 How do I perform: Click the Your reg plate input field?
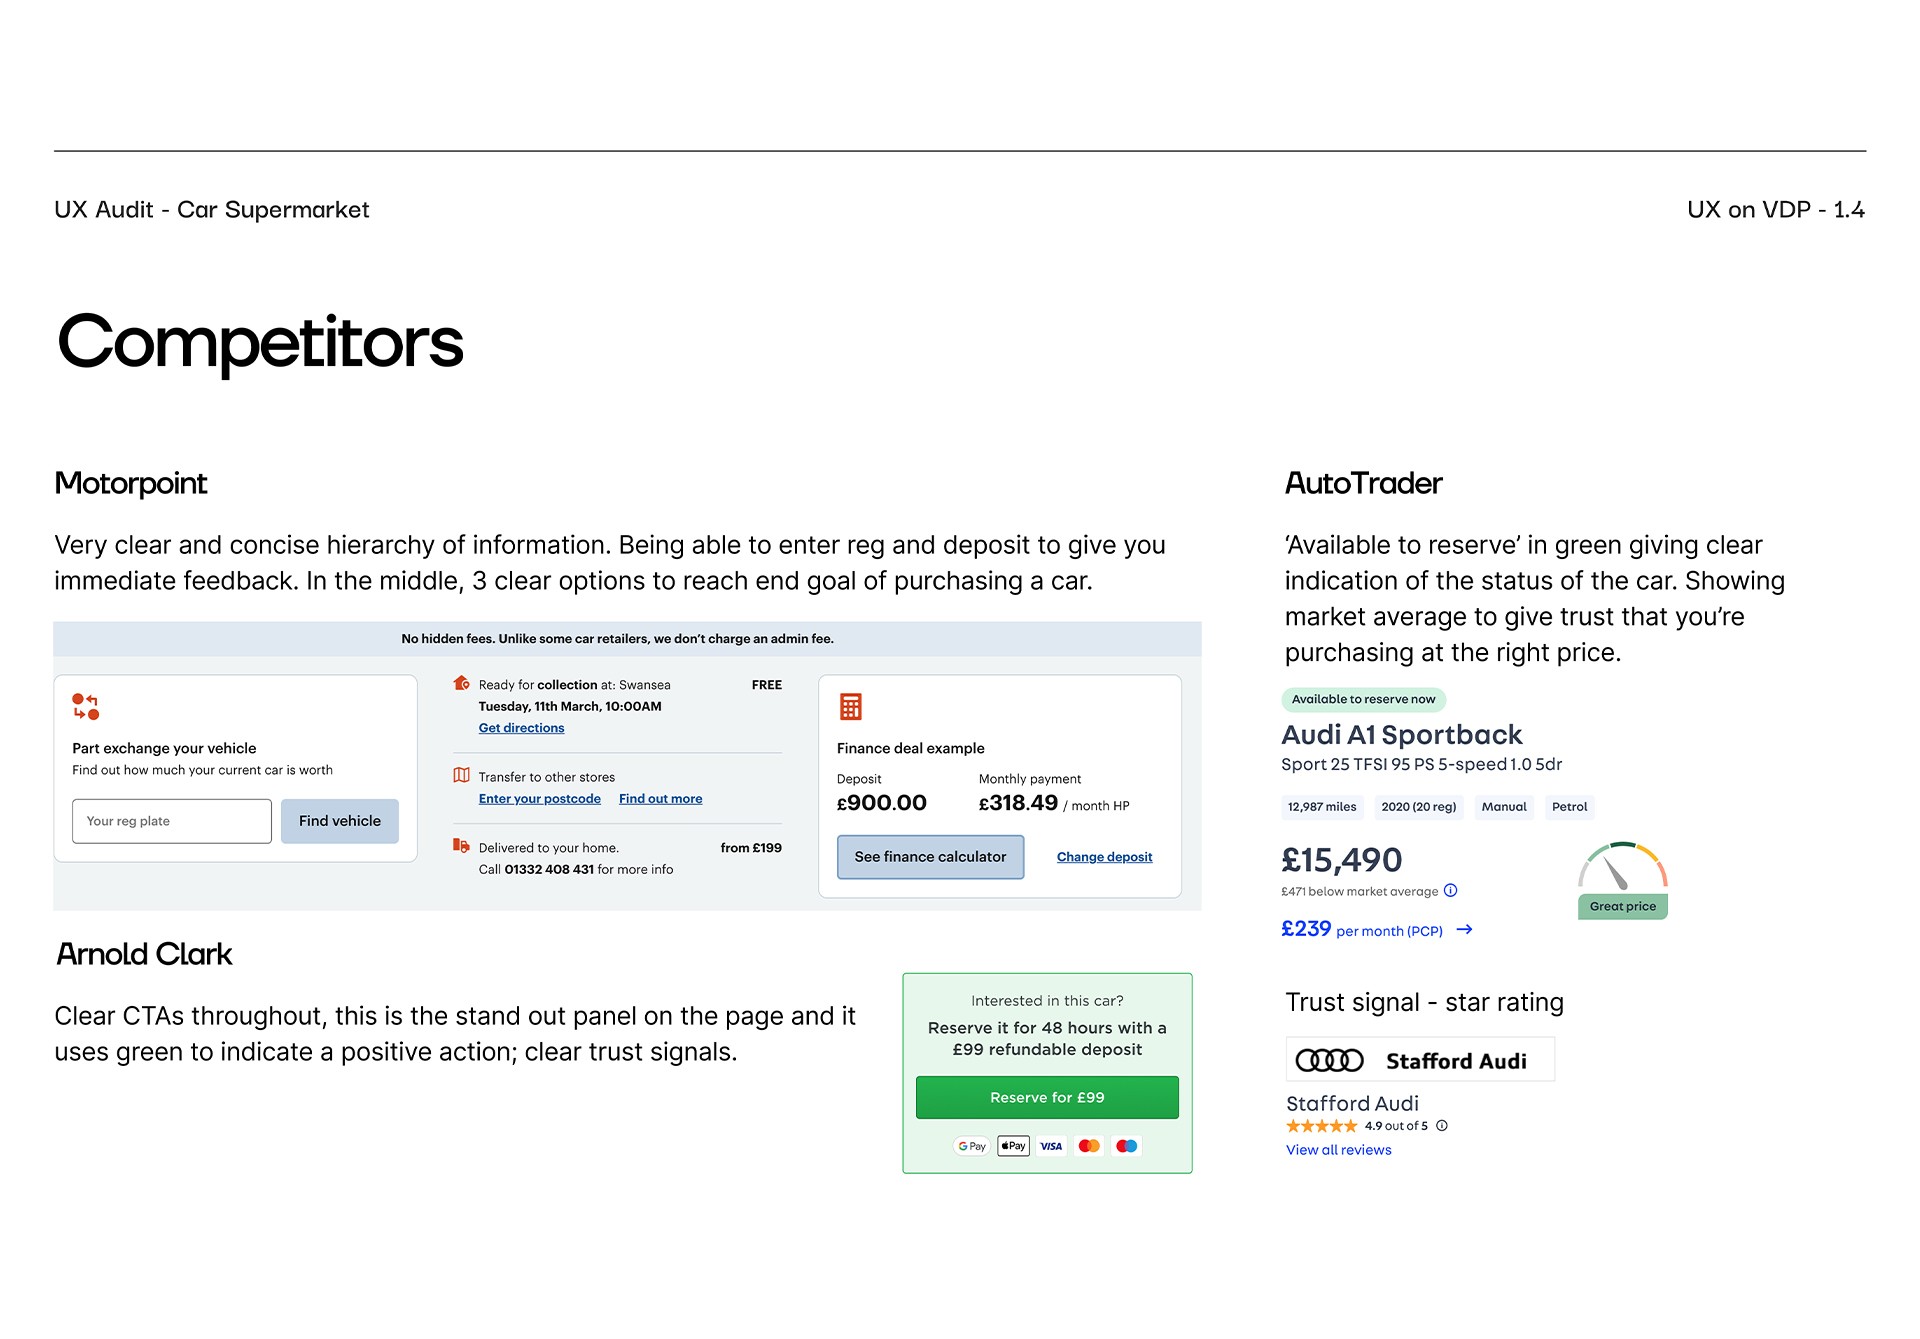pyautogui.click(x=172, y=821)
